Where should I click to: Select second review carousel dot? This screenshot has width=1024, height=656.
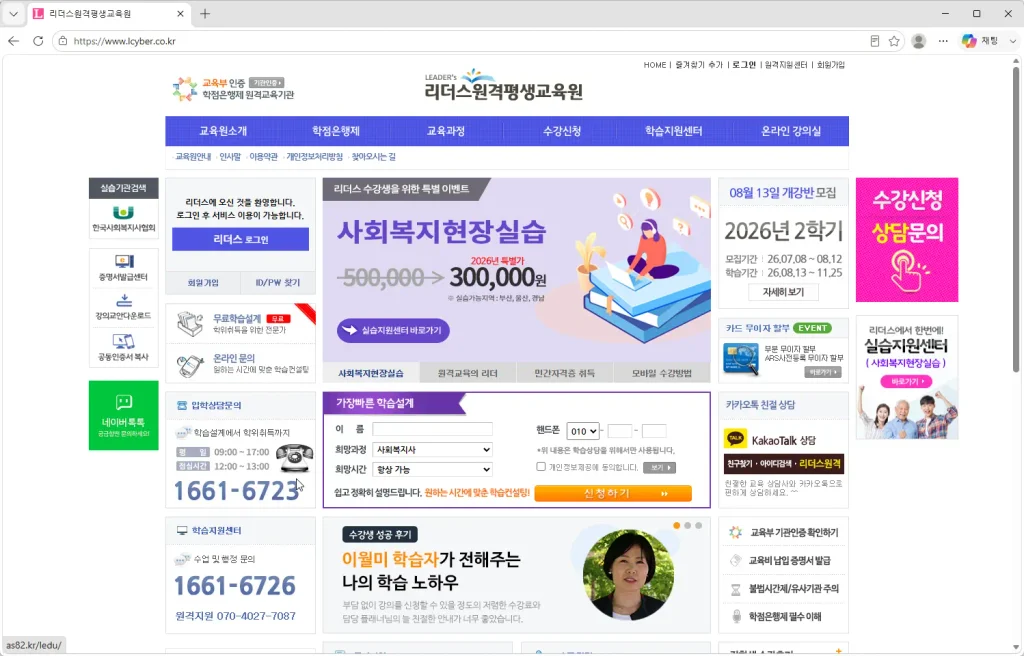tap(688, 525)
